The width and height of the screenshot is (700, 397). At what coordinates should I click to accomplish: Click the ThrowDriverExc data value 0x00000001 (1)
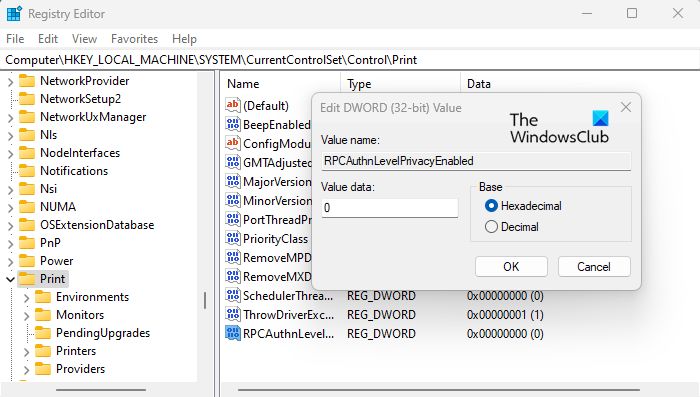tap(505, 315)
